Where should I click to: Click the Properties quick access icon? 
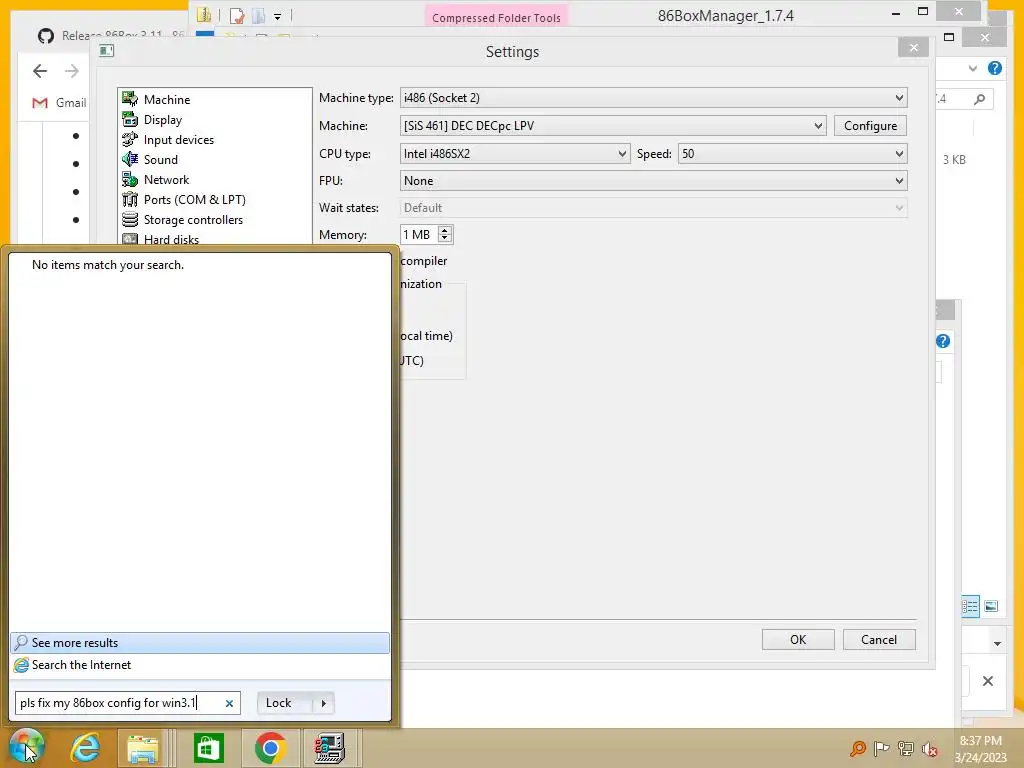click(x=236, y=15)
